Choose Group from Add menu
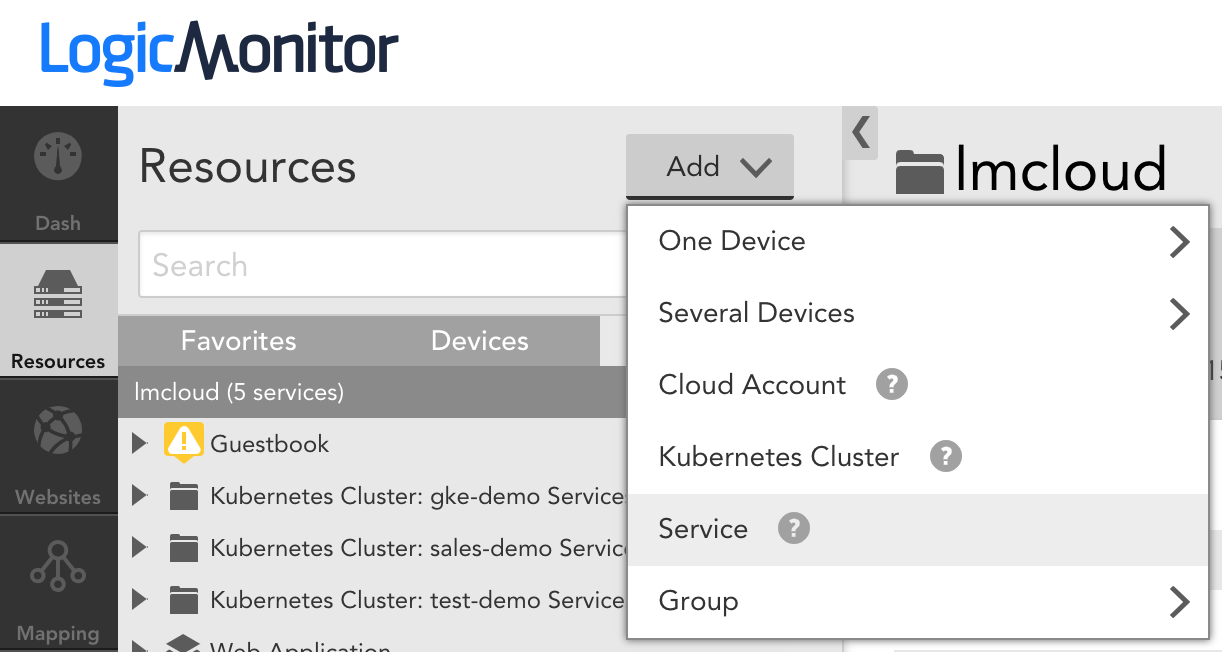This screenshot has height=652, width=1222. coord(916,601)
